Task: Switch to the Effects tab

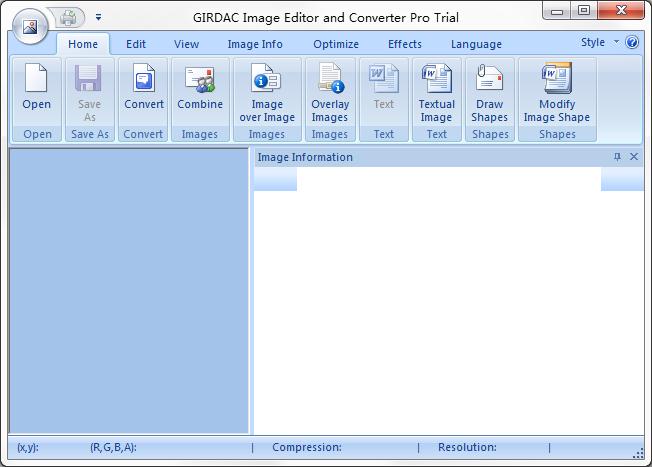Action: tap(405, 44)
